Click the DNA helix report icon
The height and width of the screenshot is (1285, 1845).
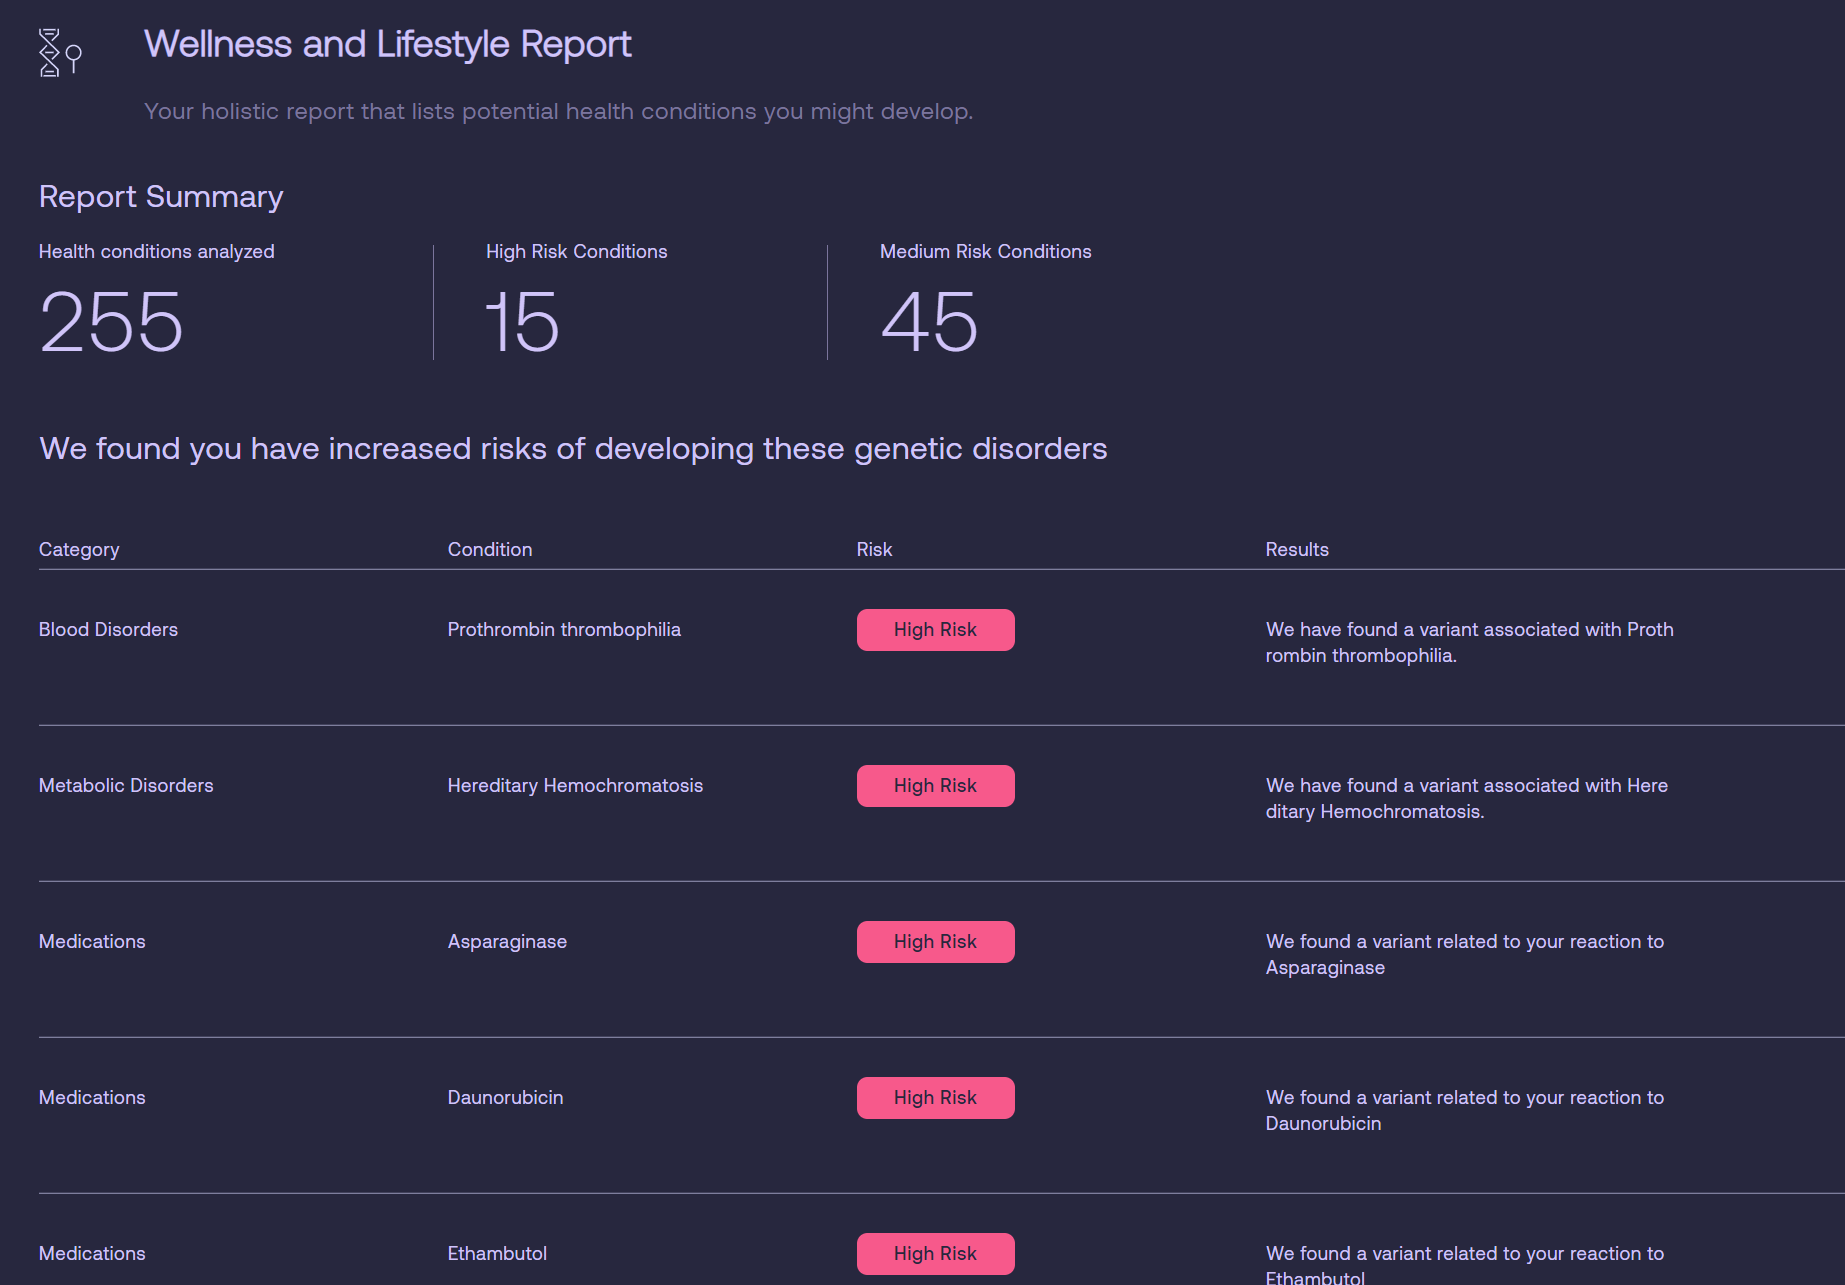pyautogui.click(x=59, y=52)
